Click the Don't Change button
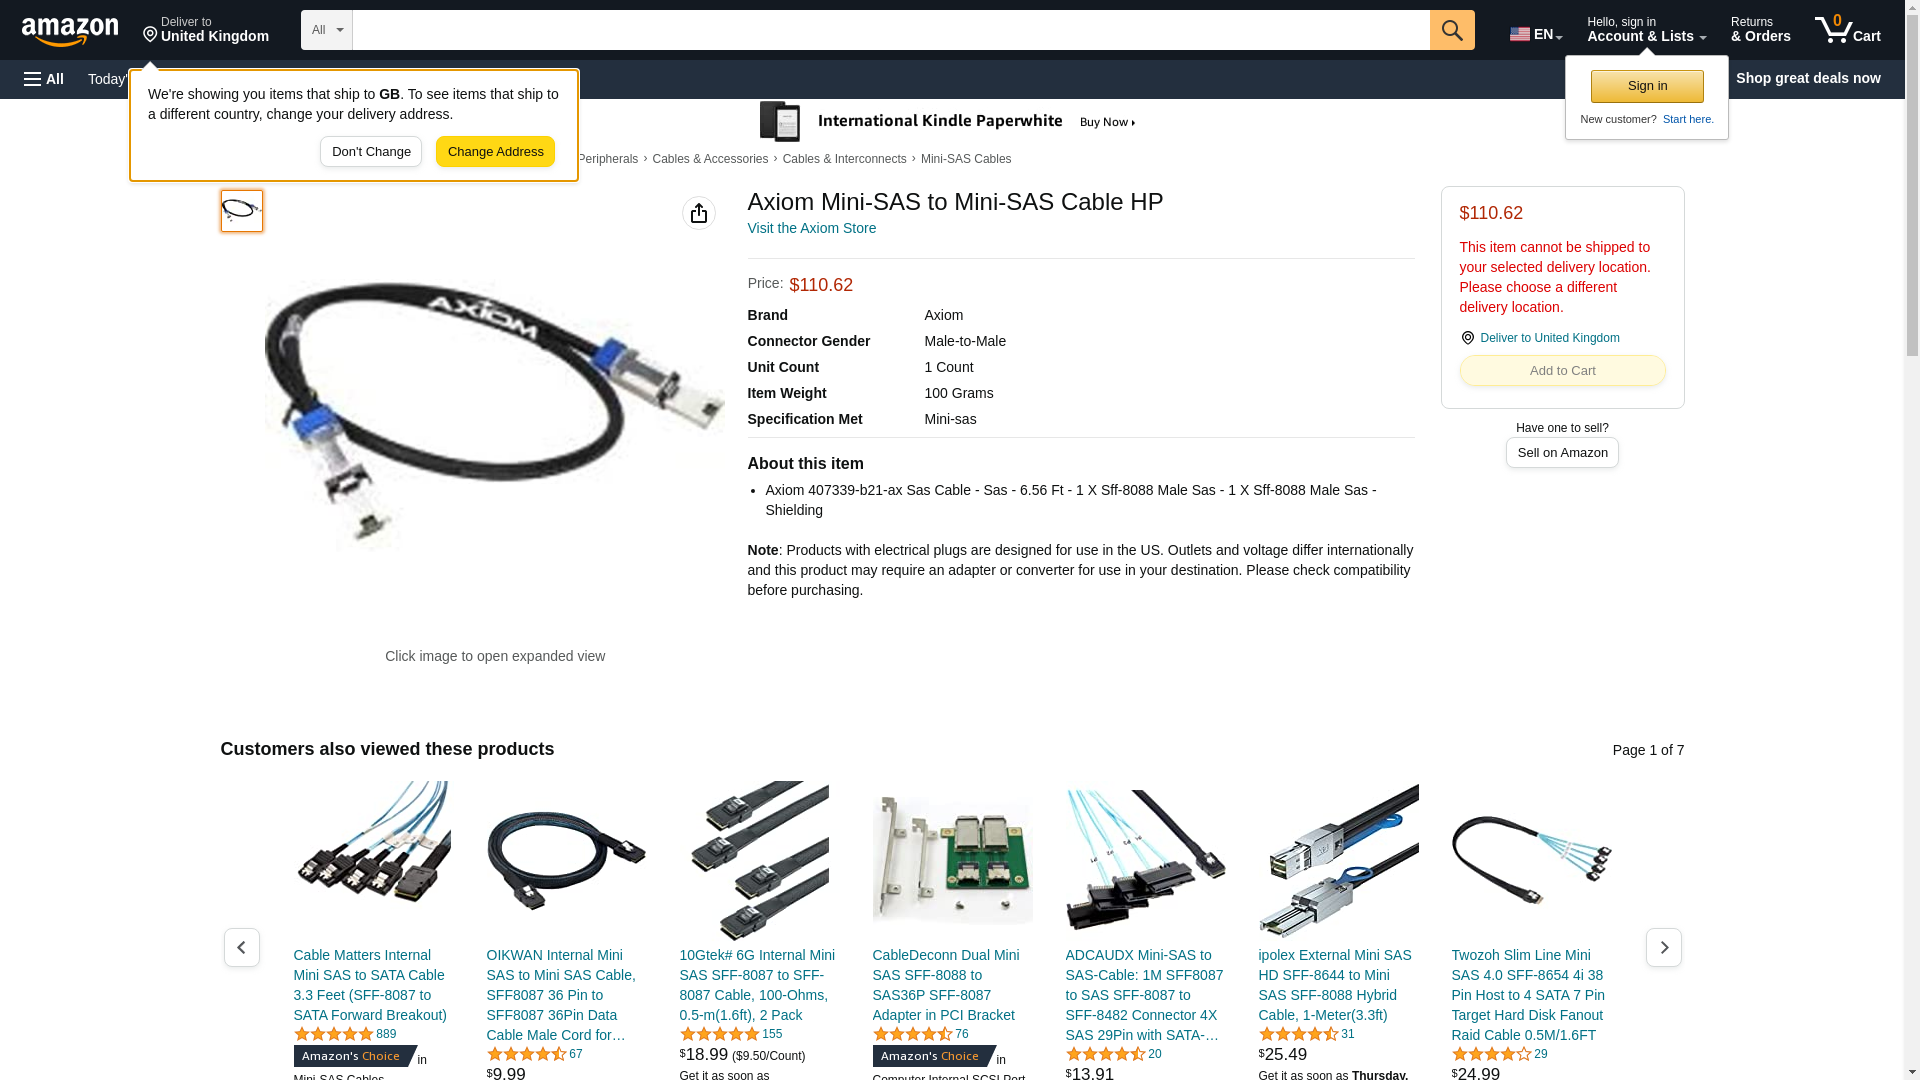 tap(371, 152)
